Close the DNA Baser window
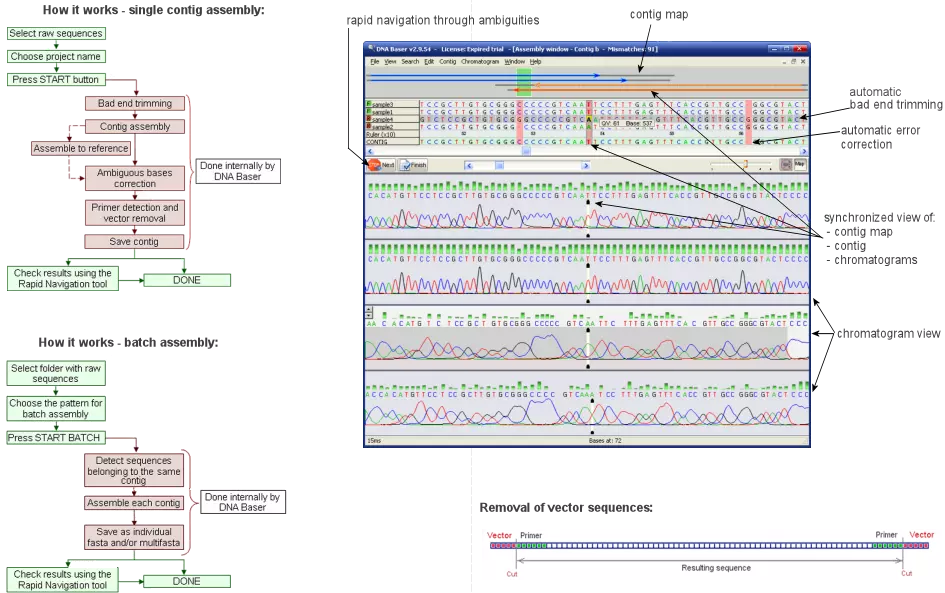The width and height of the screenshot is (945, 593). [800, 49]
